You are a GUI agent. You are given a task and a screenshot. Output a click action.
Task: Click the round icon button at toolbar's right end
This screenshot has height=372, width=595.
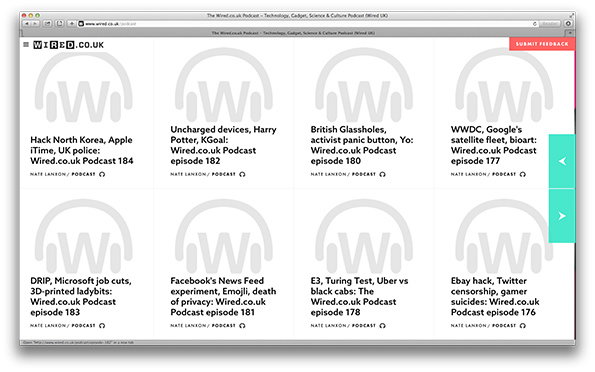coord(568,24)
